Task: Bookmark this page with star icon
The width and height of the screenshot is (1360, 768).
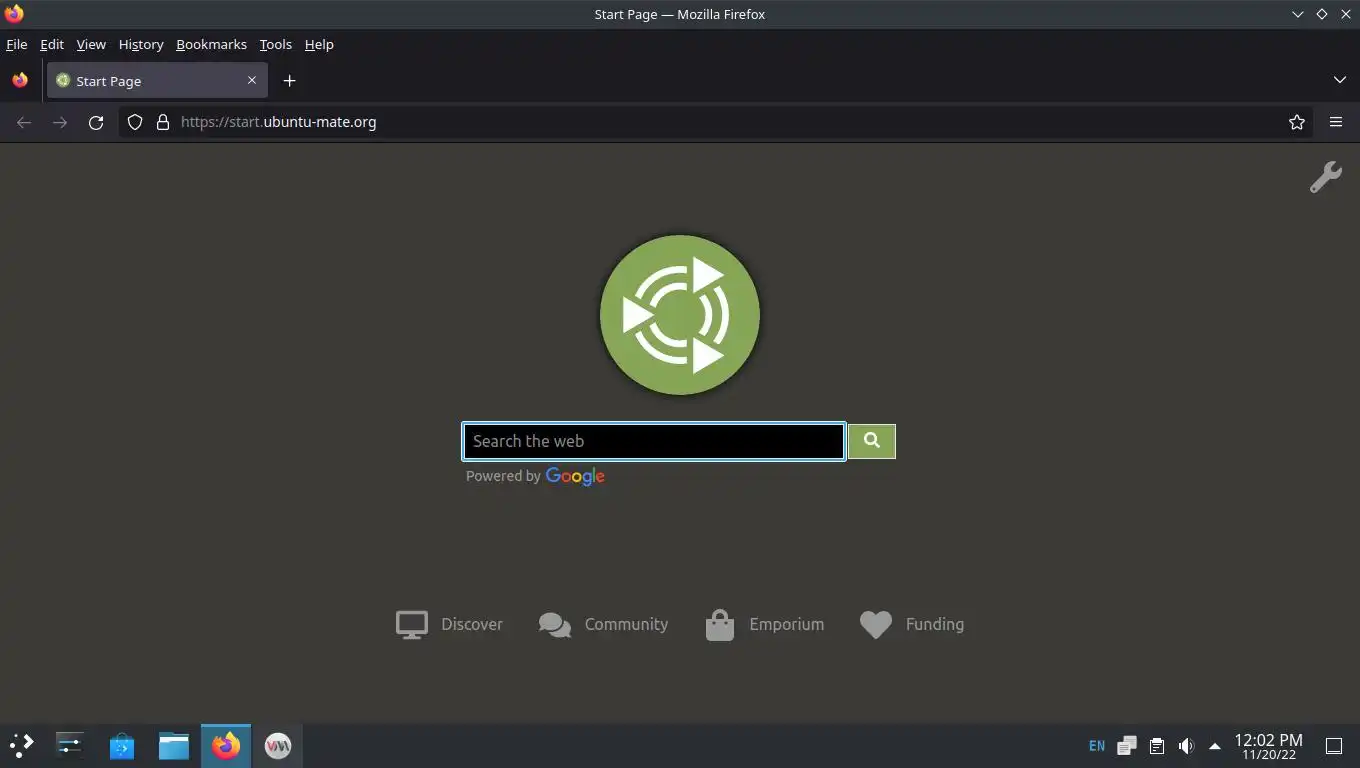Action: [1297, 122]
